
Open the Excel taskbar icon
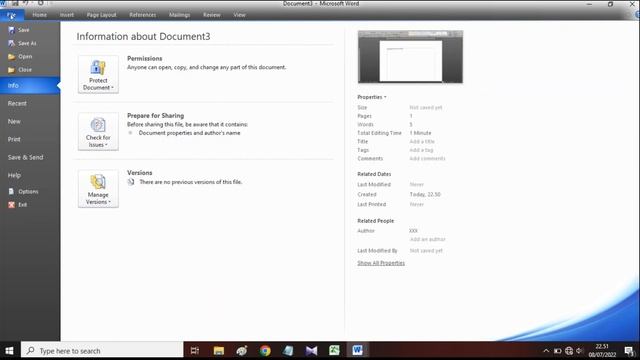pyautogui.click(x=334, y=351)
